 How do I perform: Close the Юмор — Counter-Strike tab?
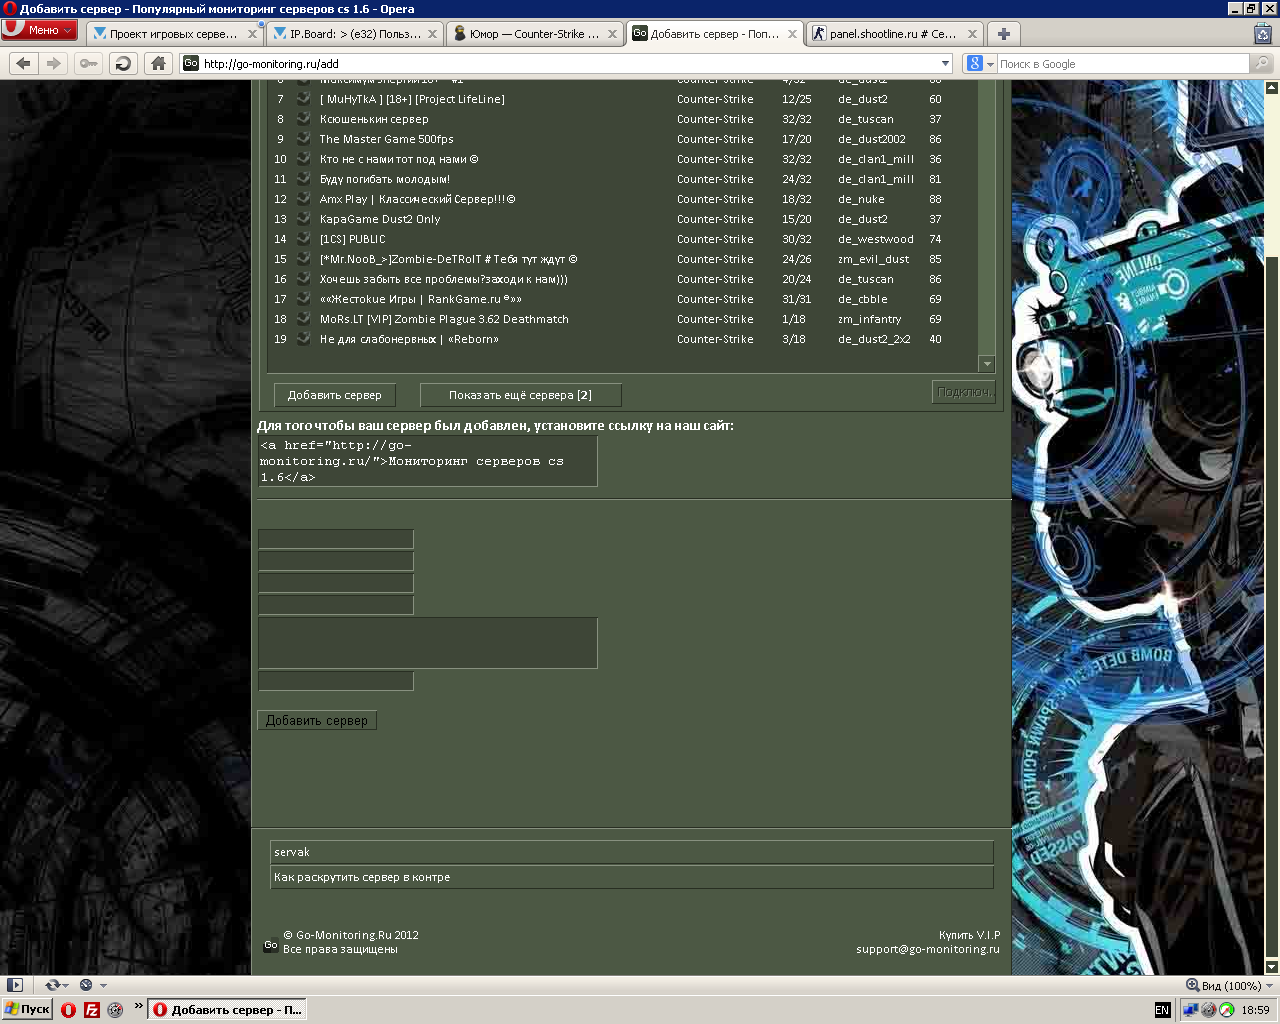tap(612, 33)
